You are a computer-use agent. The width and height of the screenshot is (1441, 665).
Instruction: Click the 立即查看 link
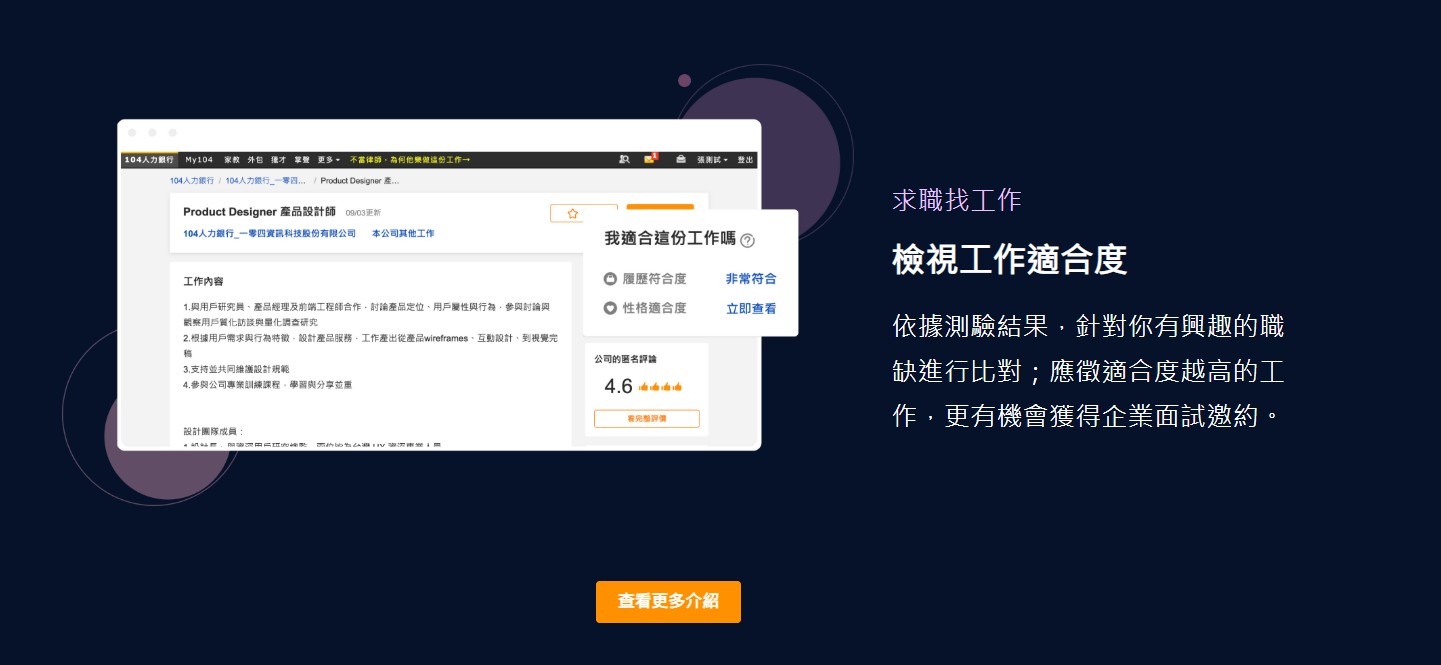pyautogui.click(x=751, y=308)
